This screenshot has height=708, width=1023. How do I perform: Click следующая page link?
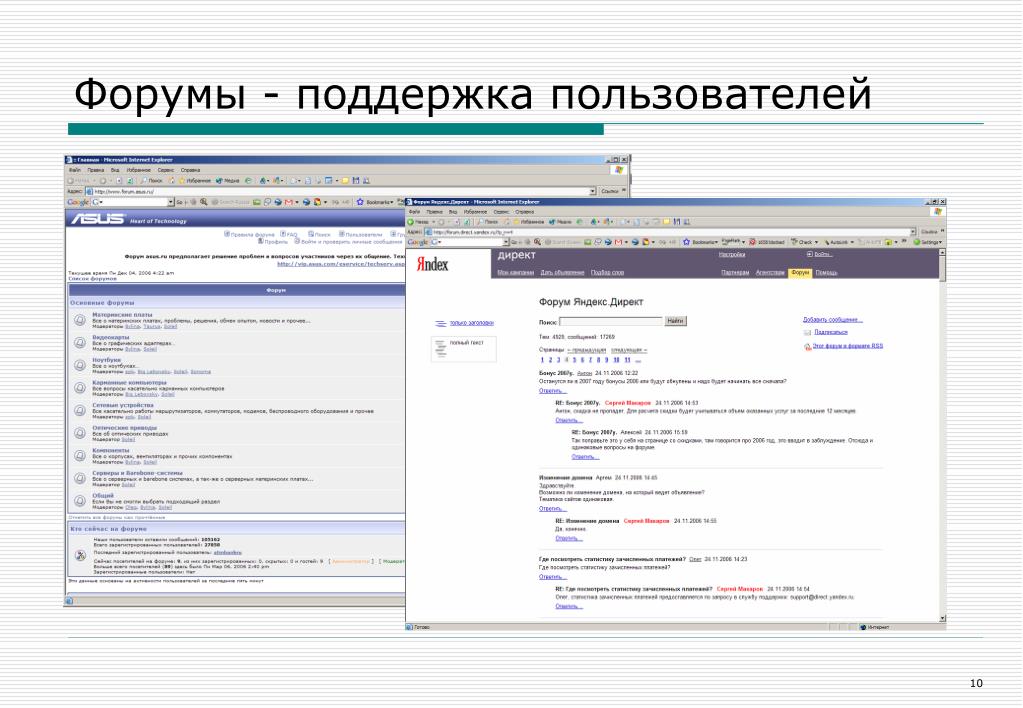click(x=629, y=350)
